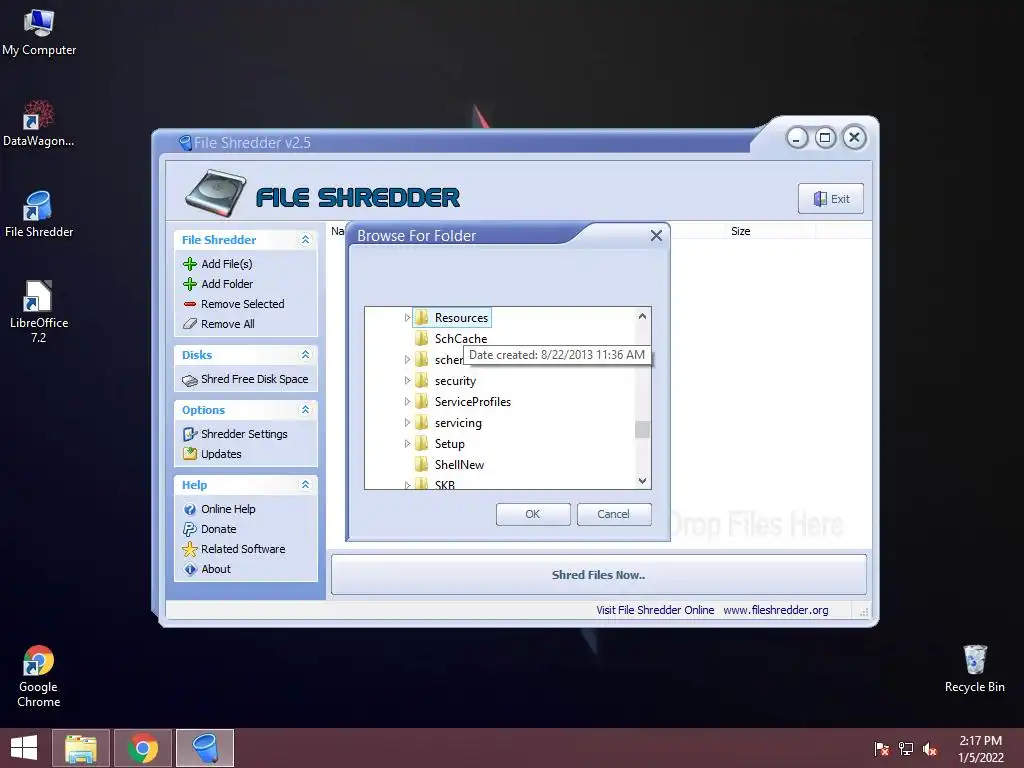The height and width of the screenshot is (768, 1024).
Task: Click Shred Files Now button
Action: (599, 575)
